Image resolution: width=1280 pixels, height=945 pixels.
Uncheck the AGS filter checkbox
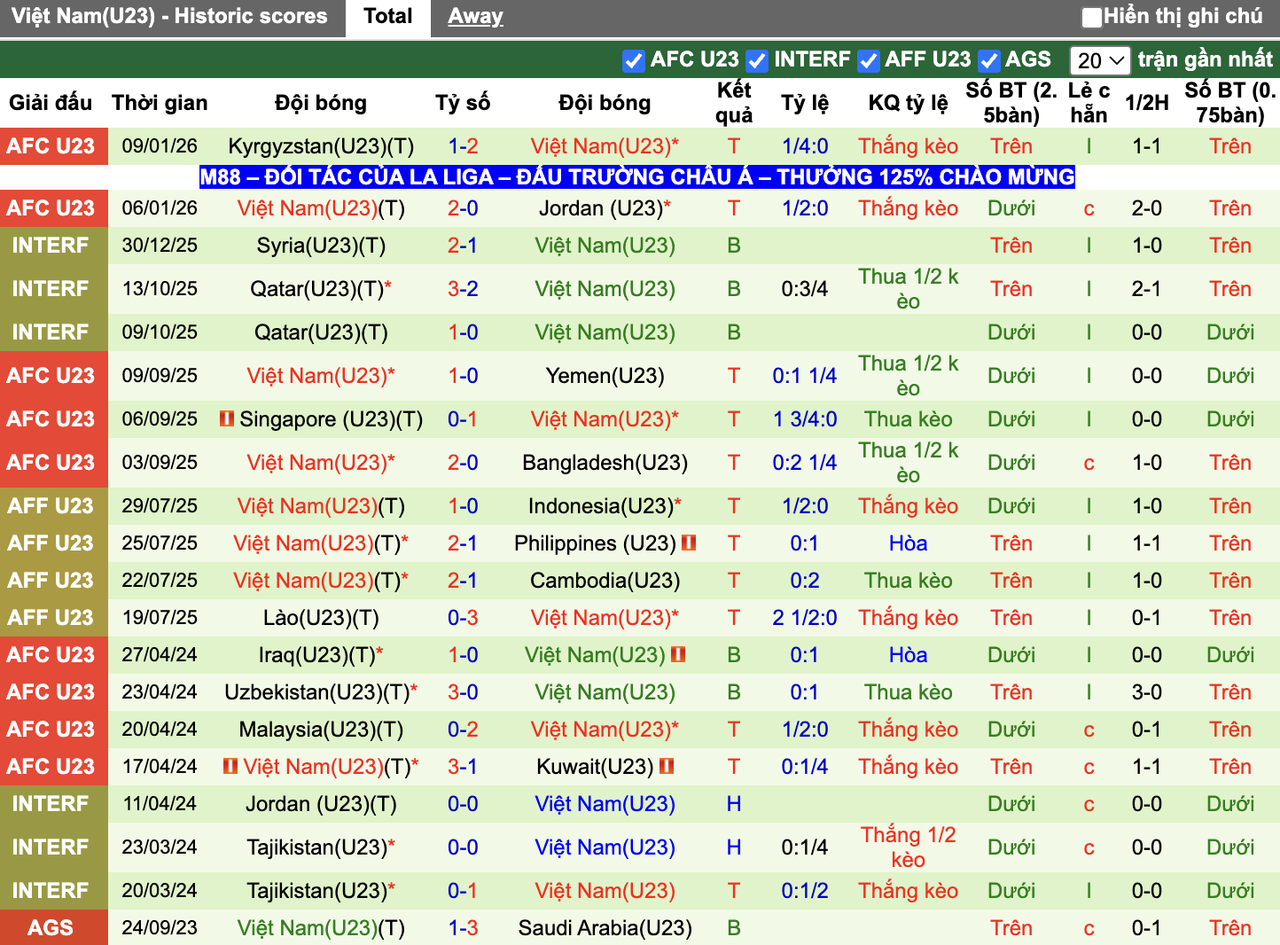988,60
